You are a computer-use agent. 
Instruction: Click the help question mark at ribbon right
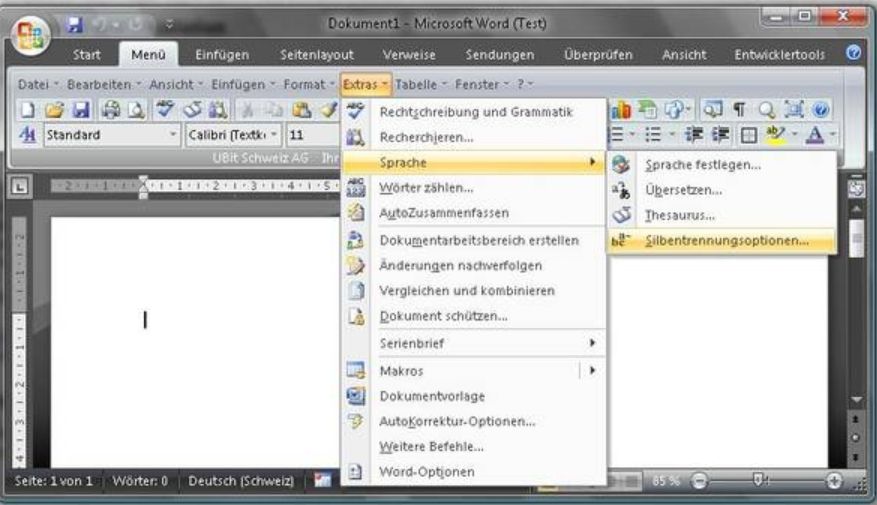pyautogui.click(x=854, y=53)
